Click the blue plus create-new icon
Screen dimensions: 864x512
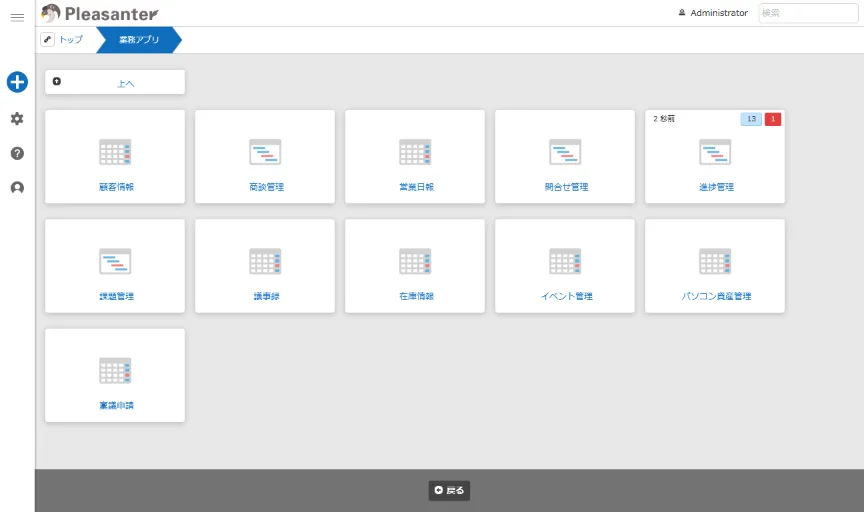(17, 82)
